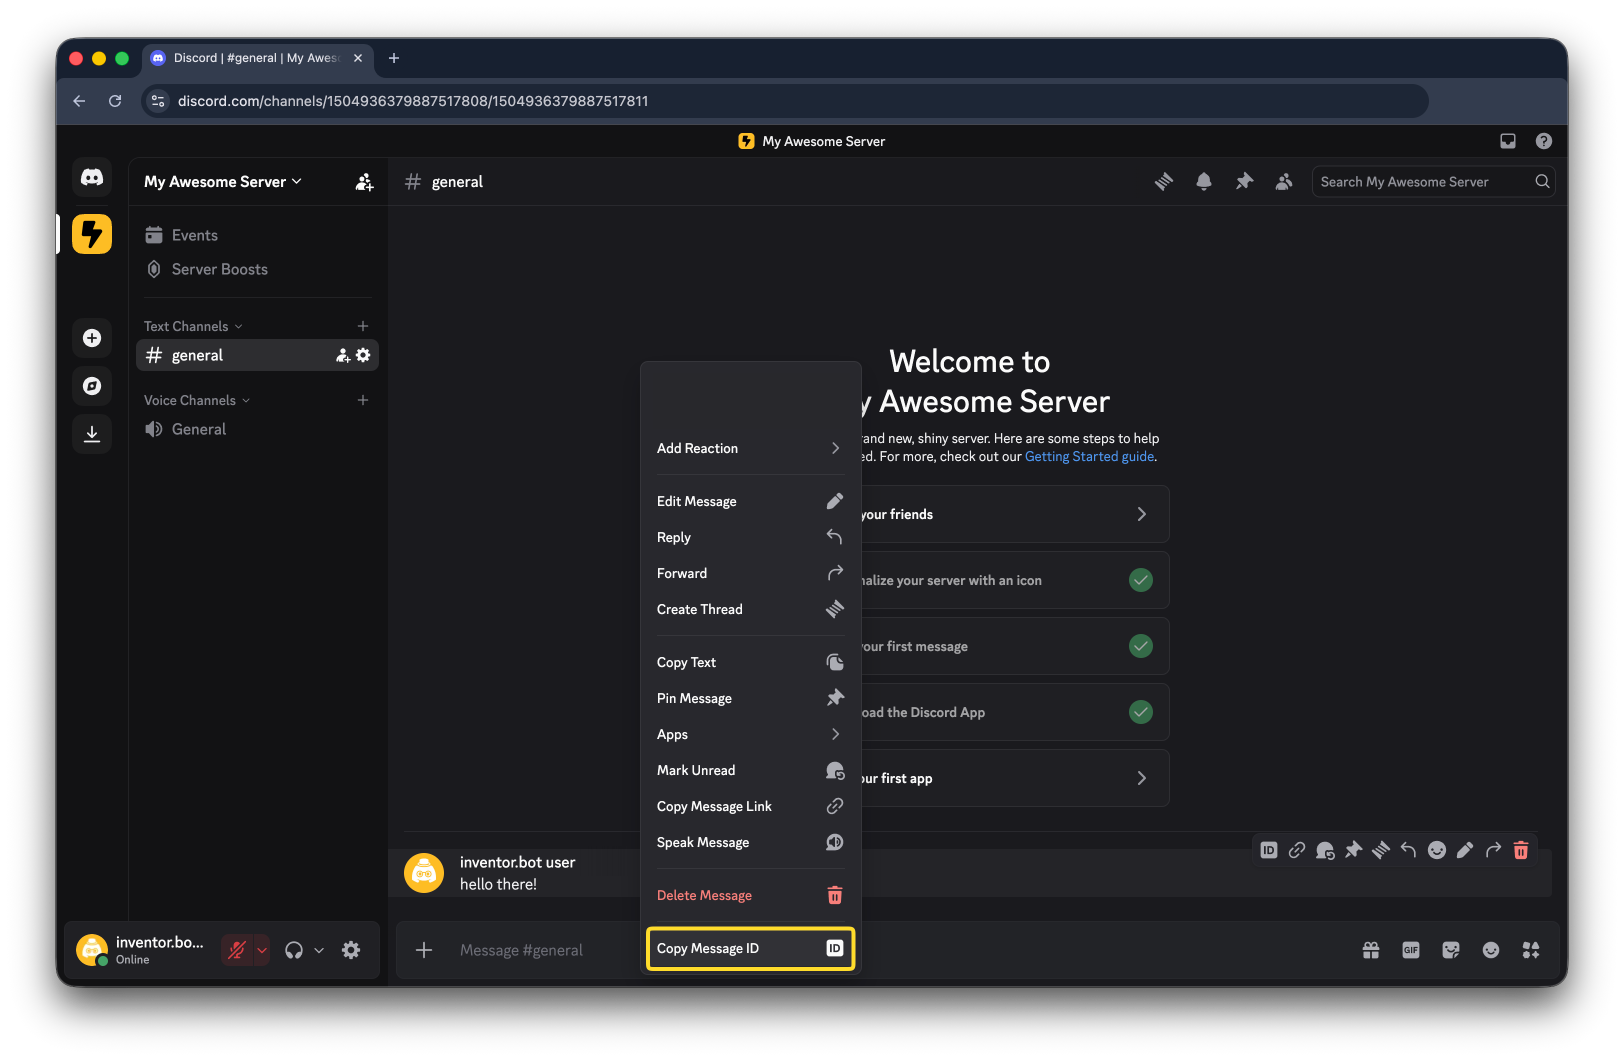Reload the page with browser refresh button

[115, 101]
